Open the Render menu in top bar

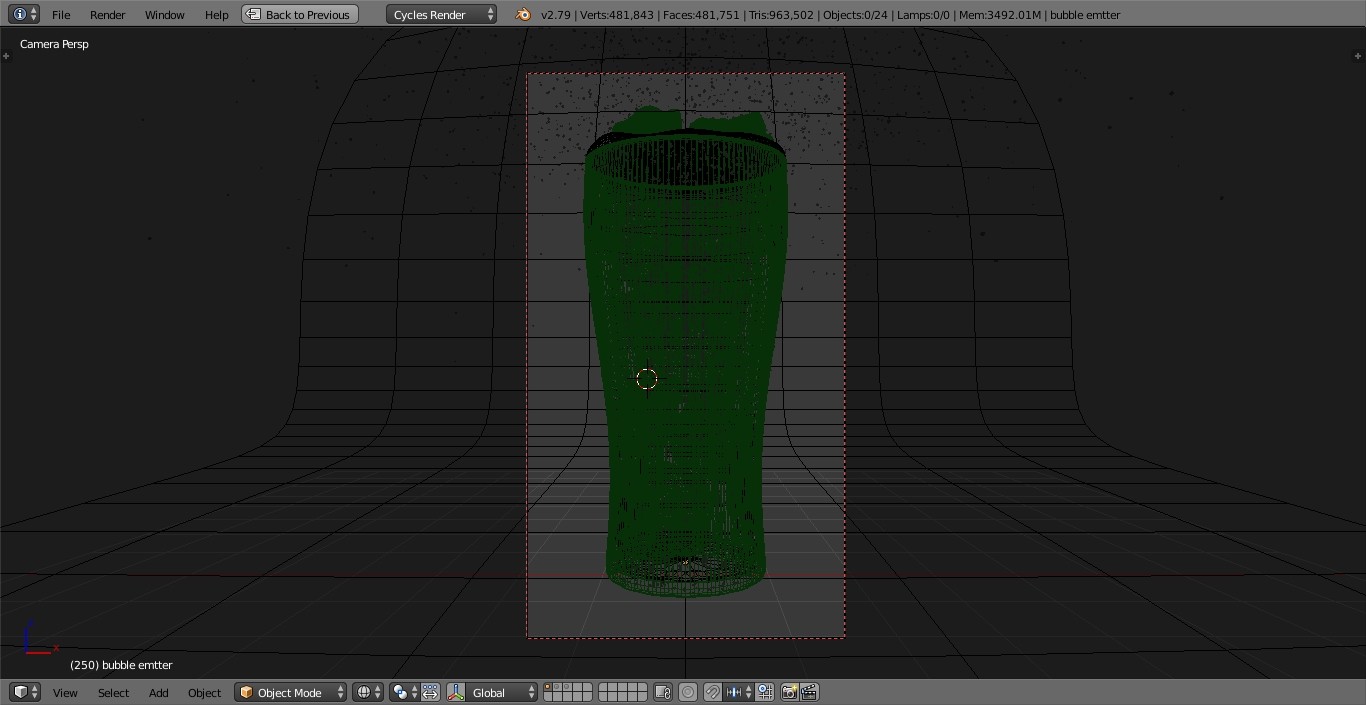pos(107,14)
